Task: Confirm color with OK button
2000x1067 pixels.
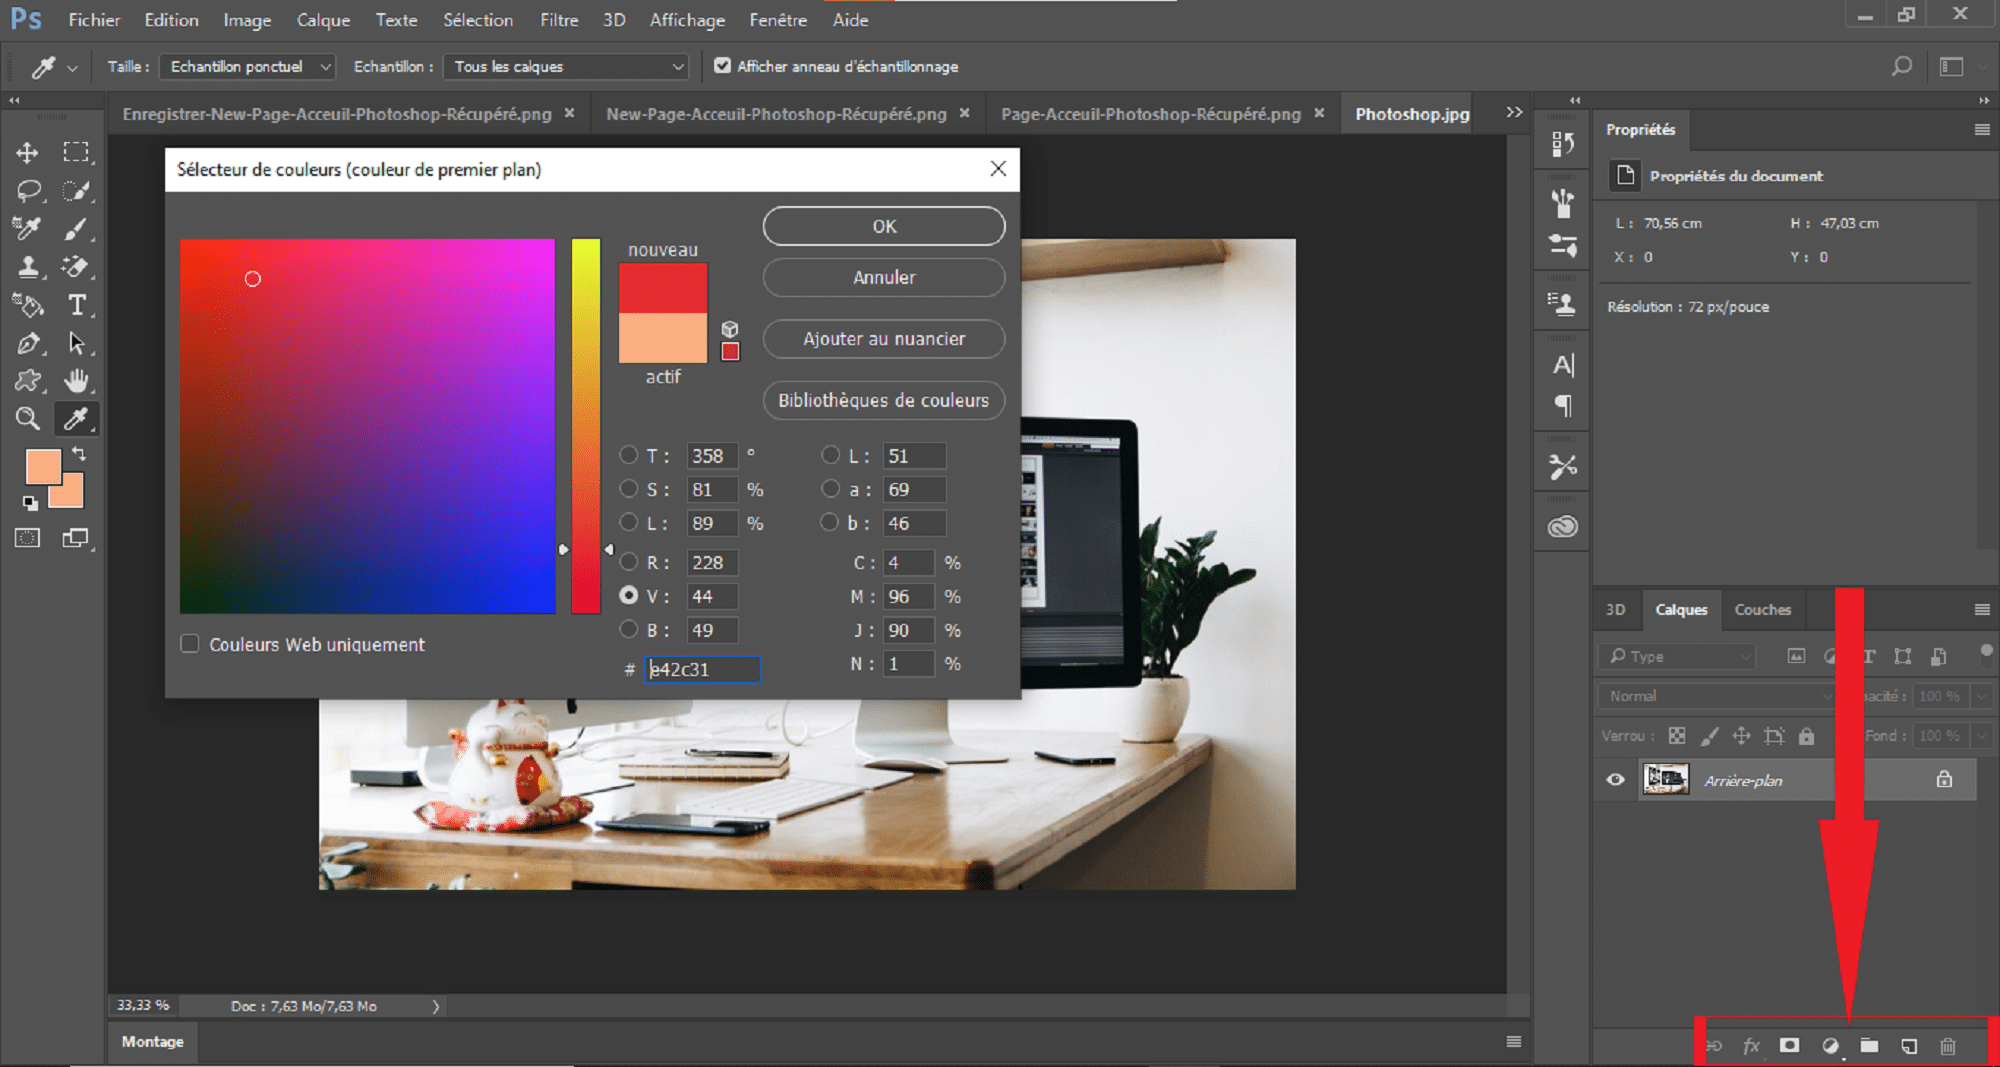Action: [884, 226]
